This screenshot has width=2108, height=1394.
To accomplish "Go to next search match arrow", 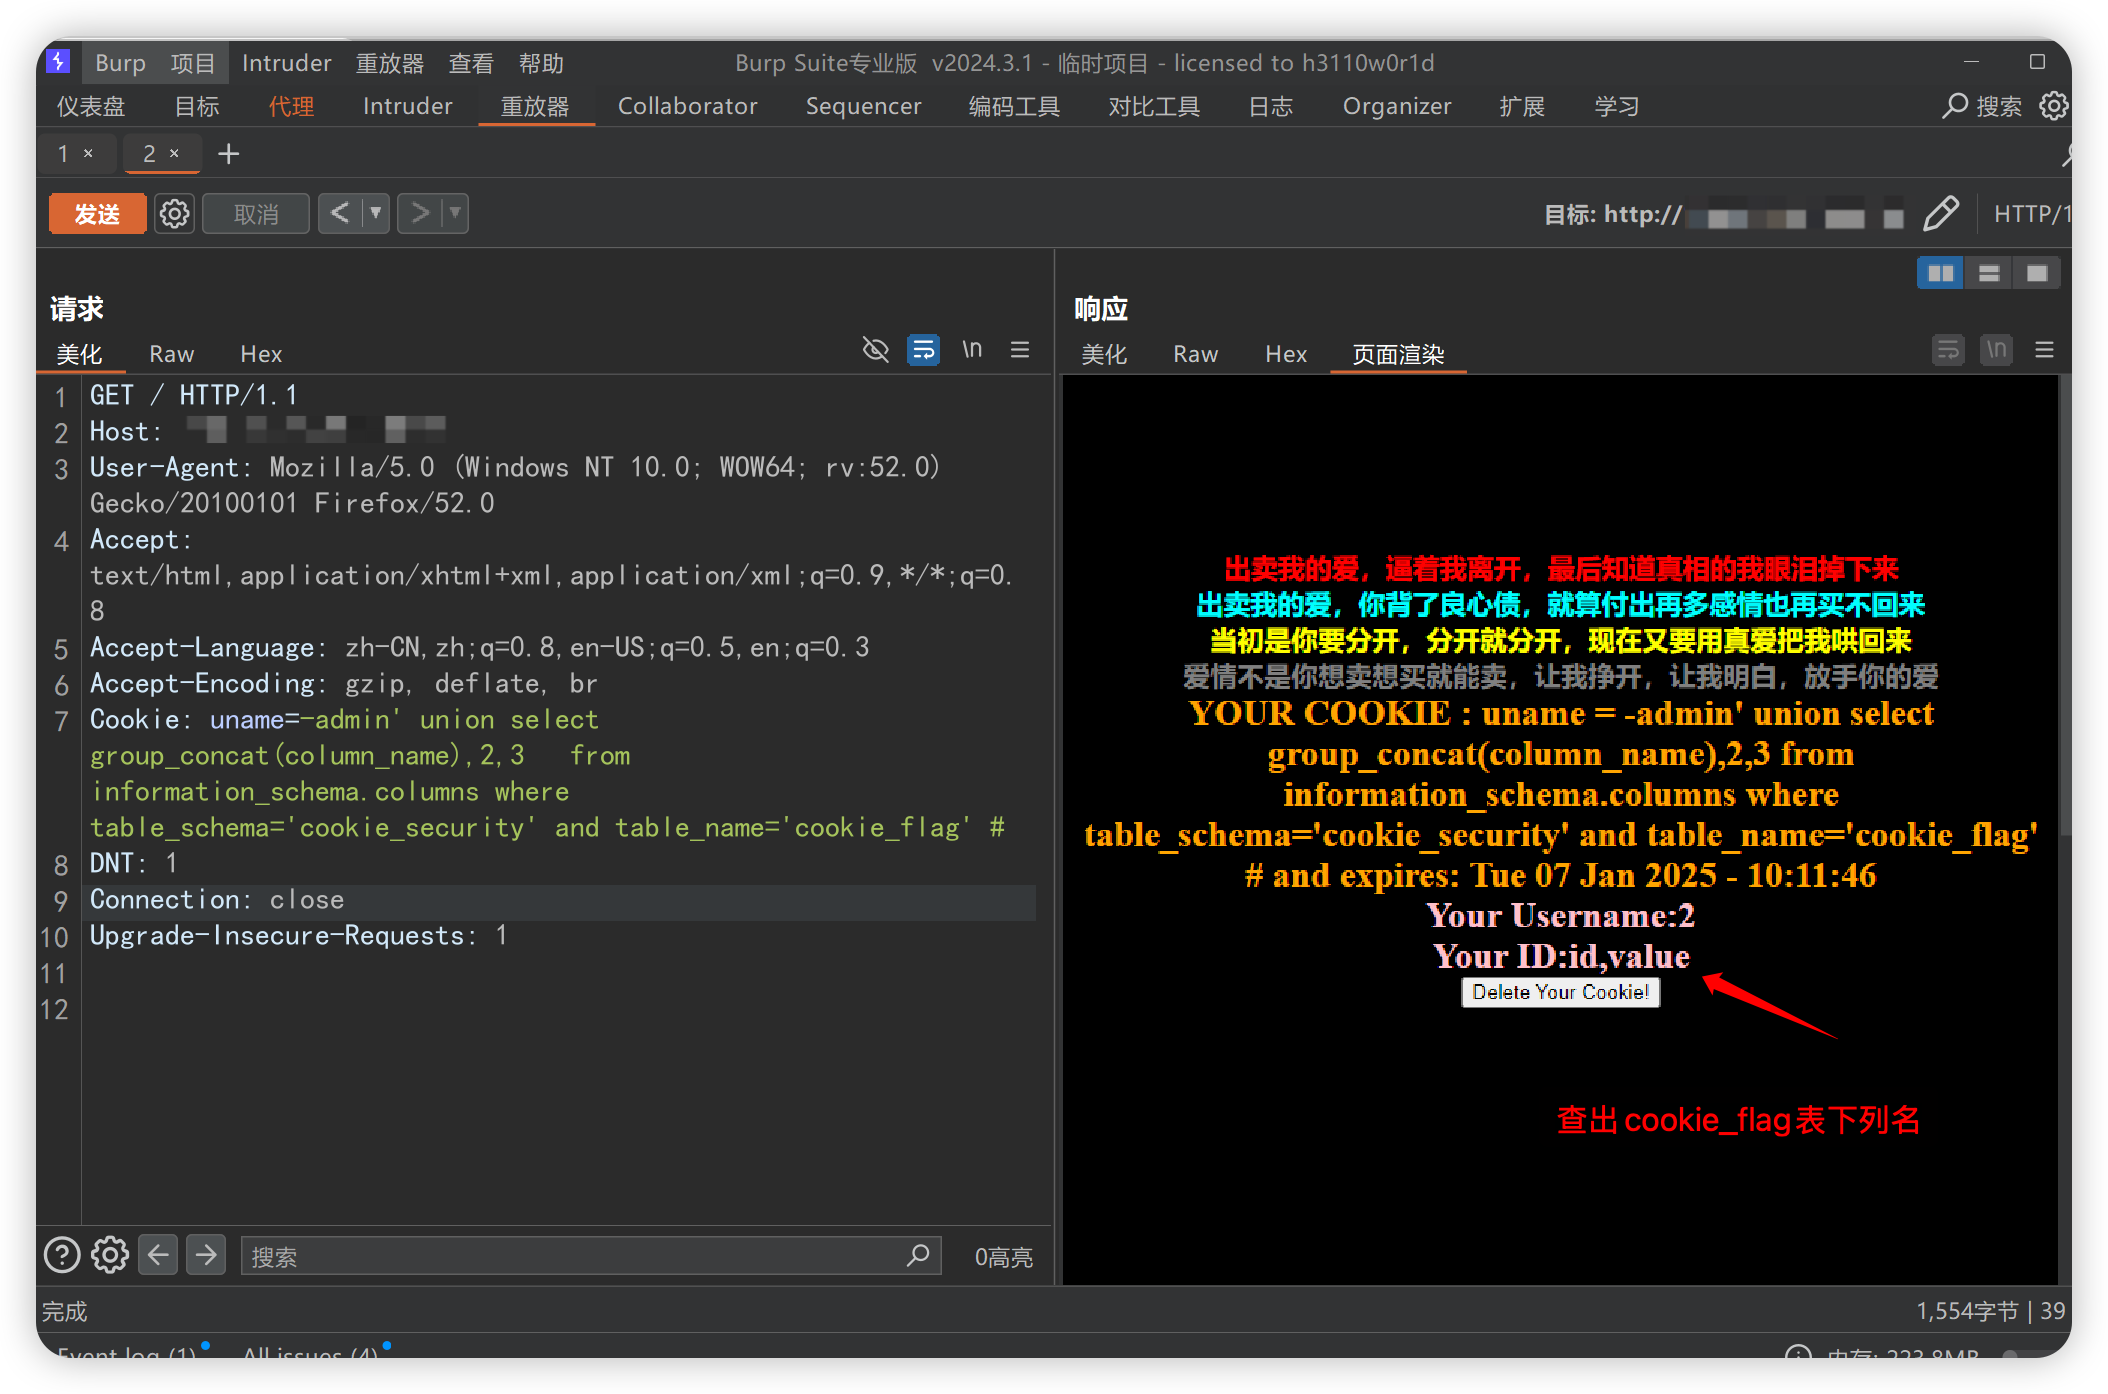I will 206,1255.
